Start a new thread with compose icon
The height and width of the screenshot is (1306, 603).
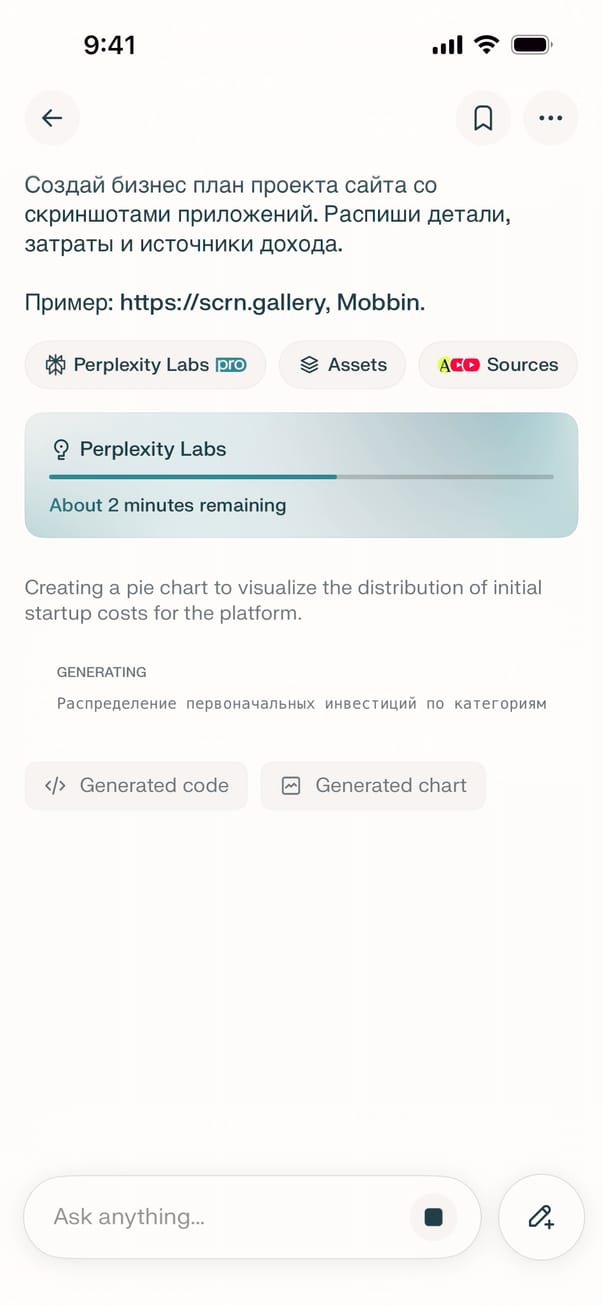click(x=541, y=1216)
